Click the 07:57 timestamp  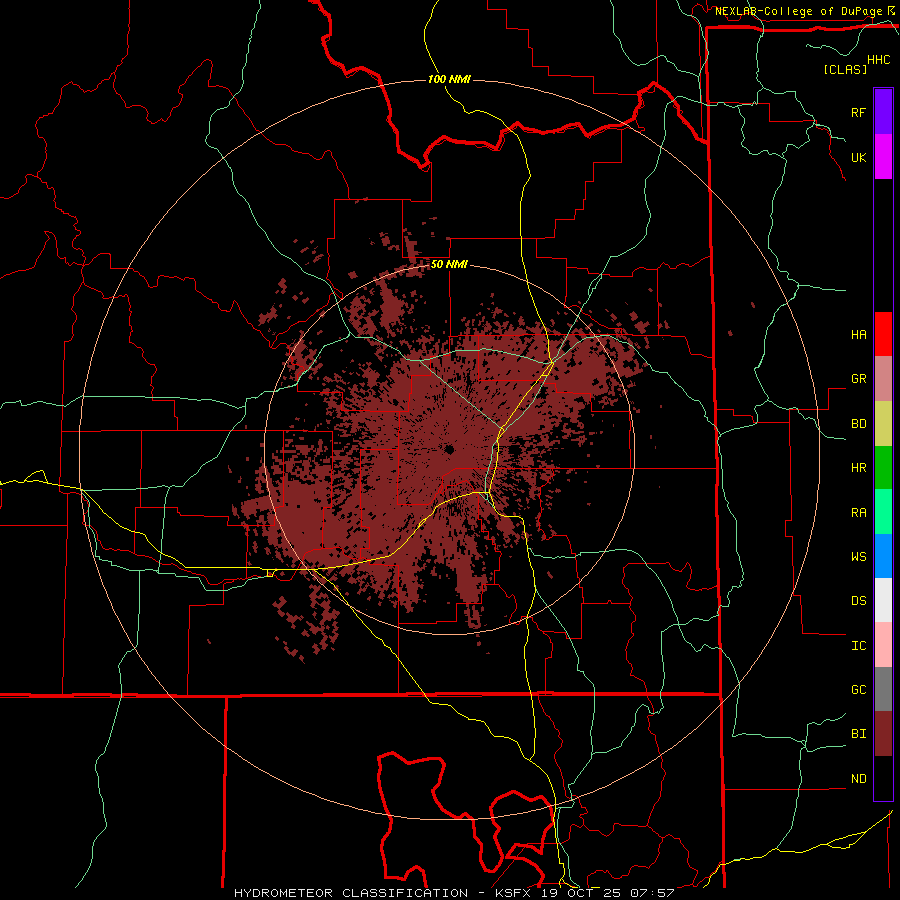[651, 893]
